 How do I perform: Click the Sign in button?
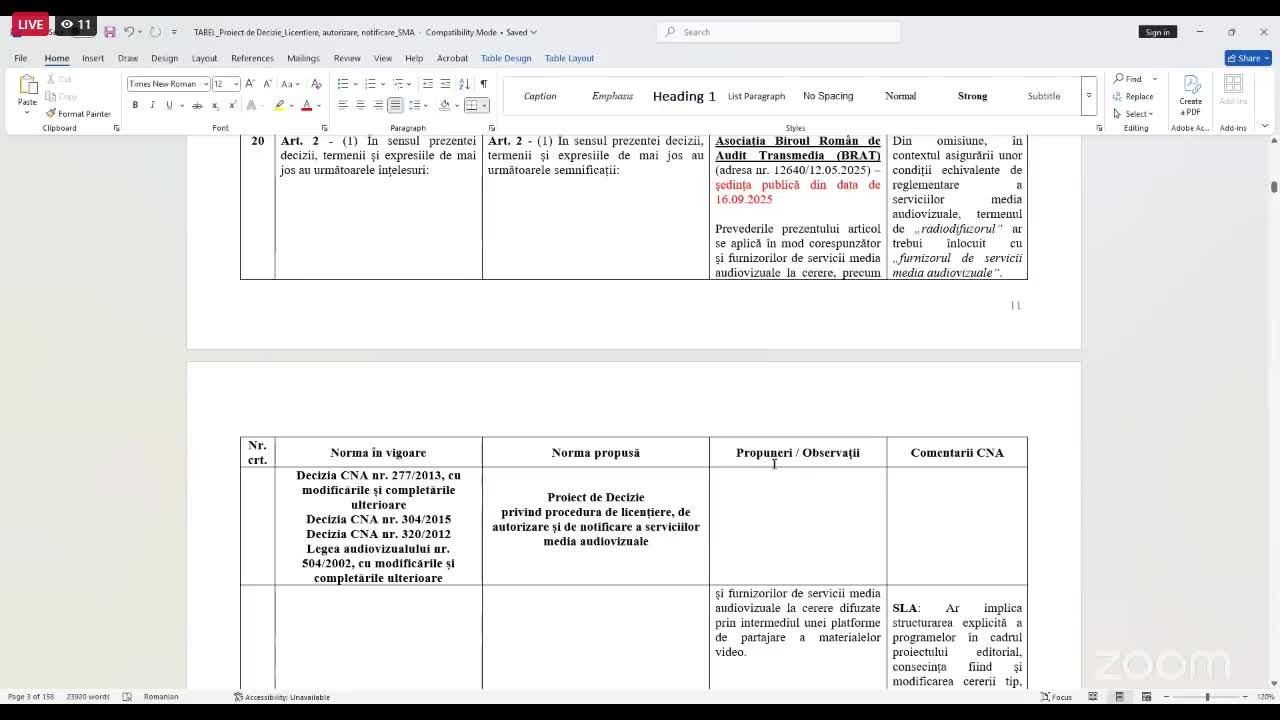tap(1157, 32)
